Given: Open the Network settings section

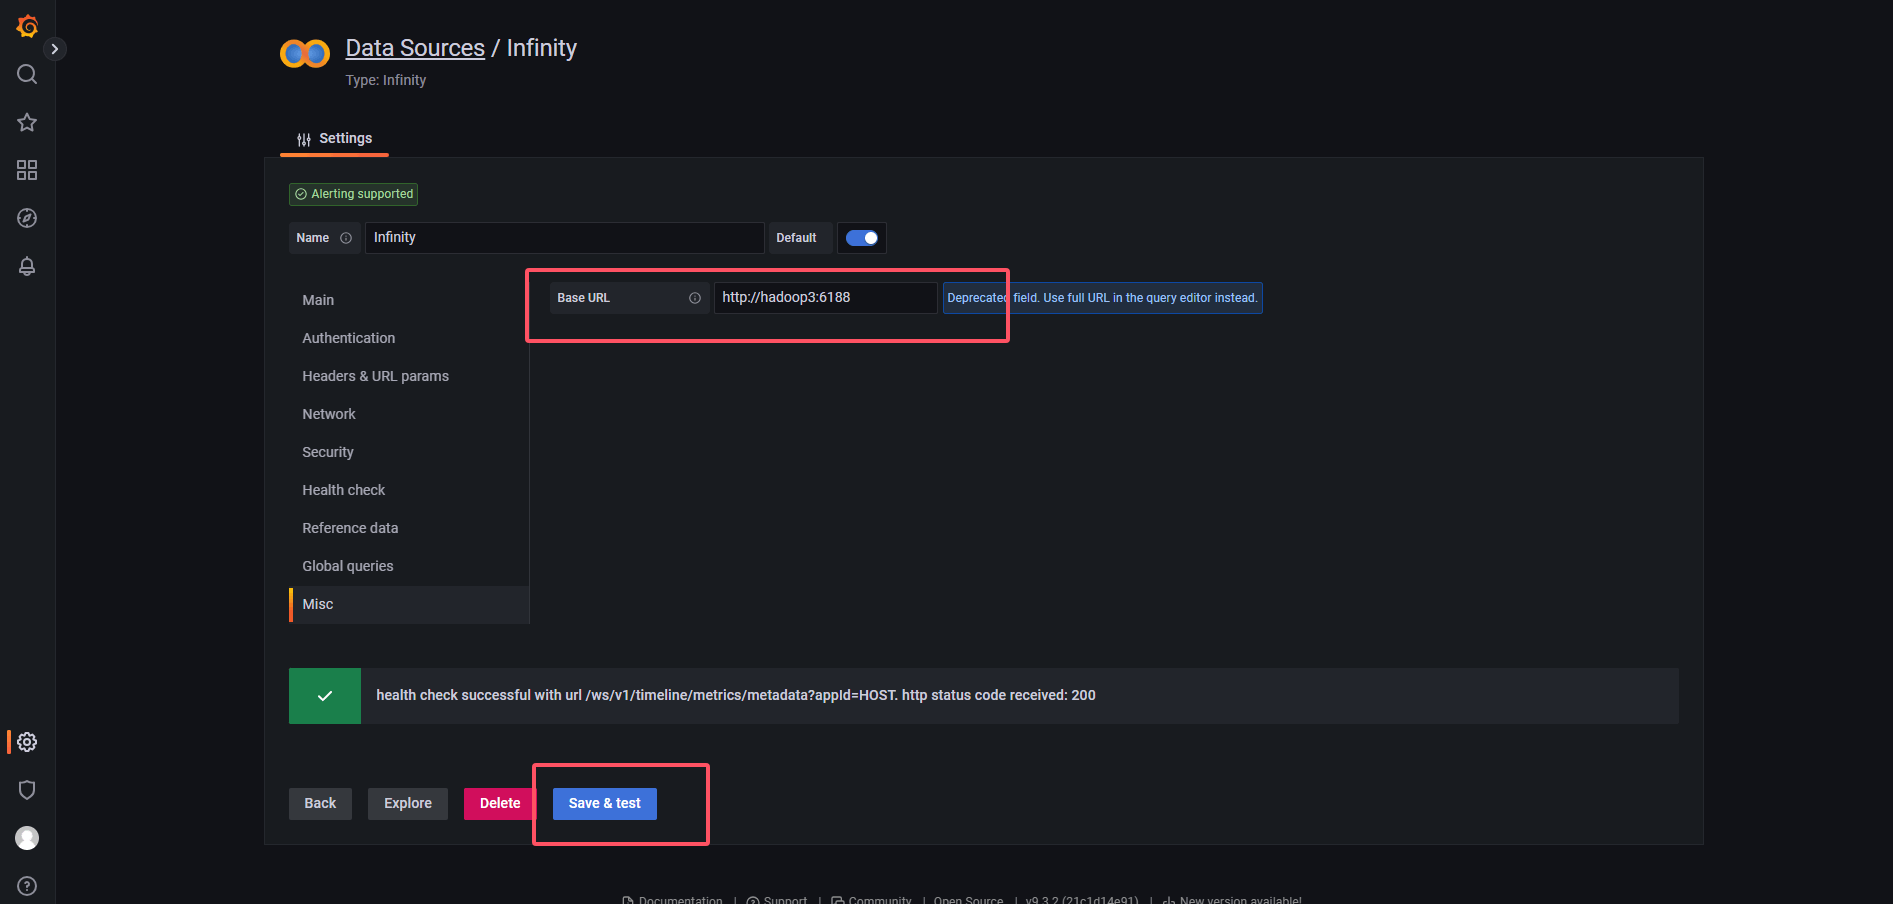Looking at the screenshot, I should 409,414.
